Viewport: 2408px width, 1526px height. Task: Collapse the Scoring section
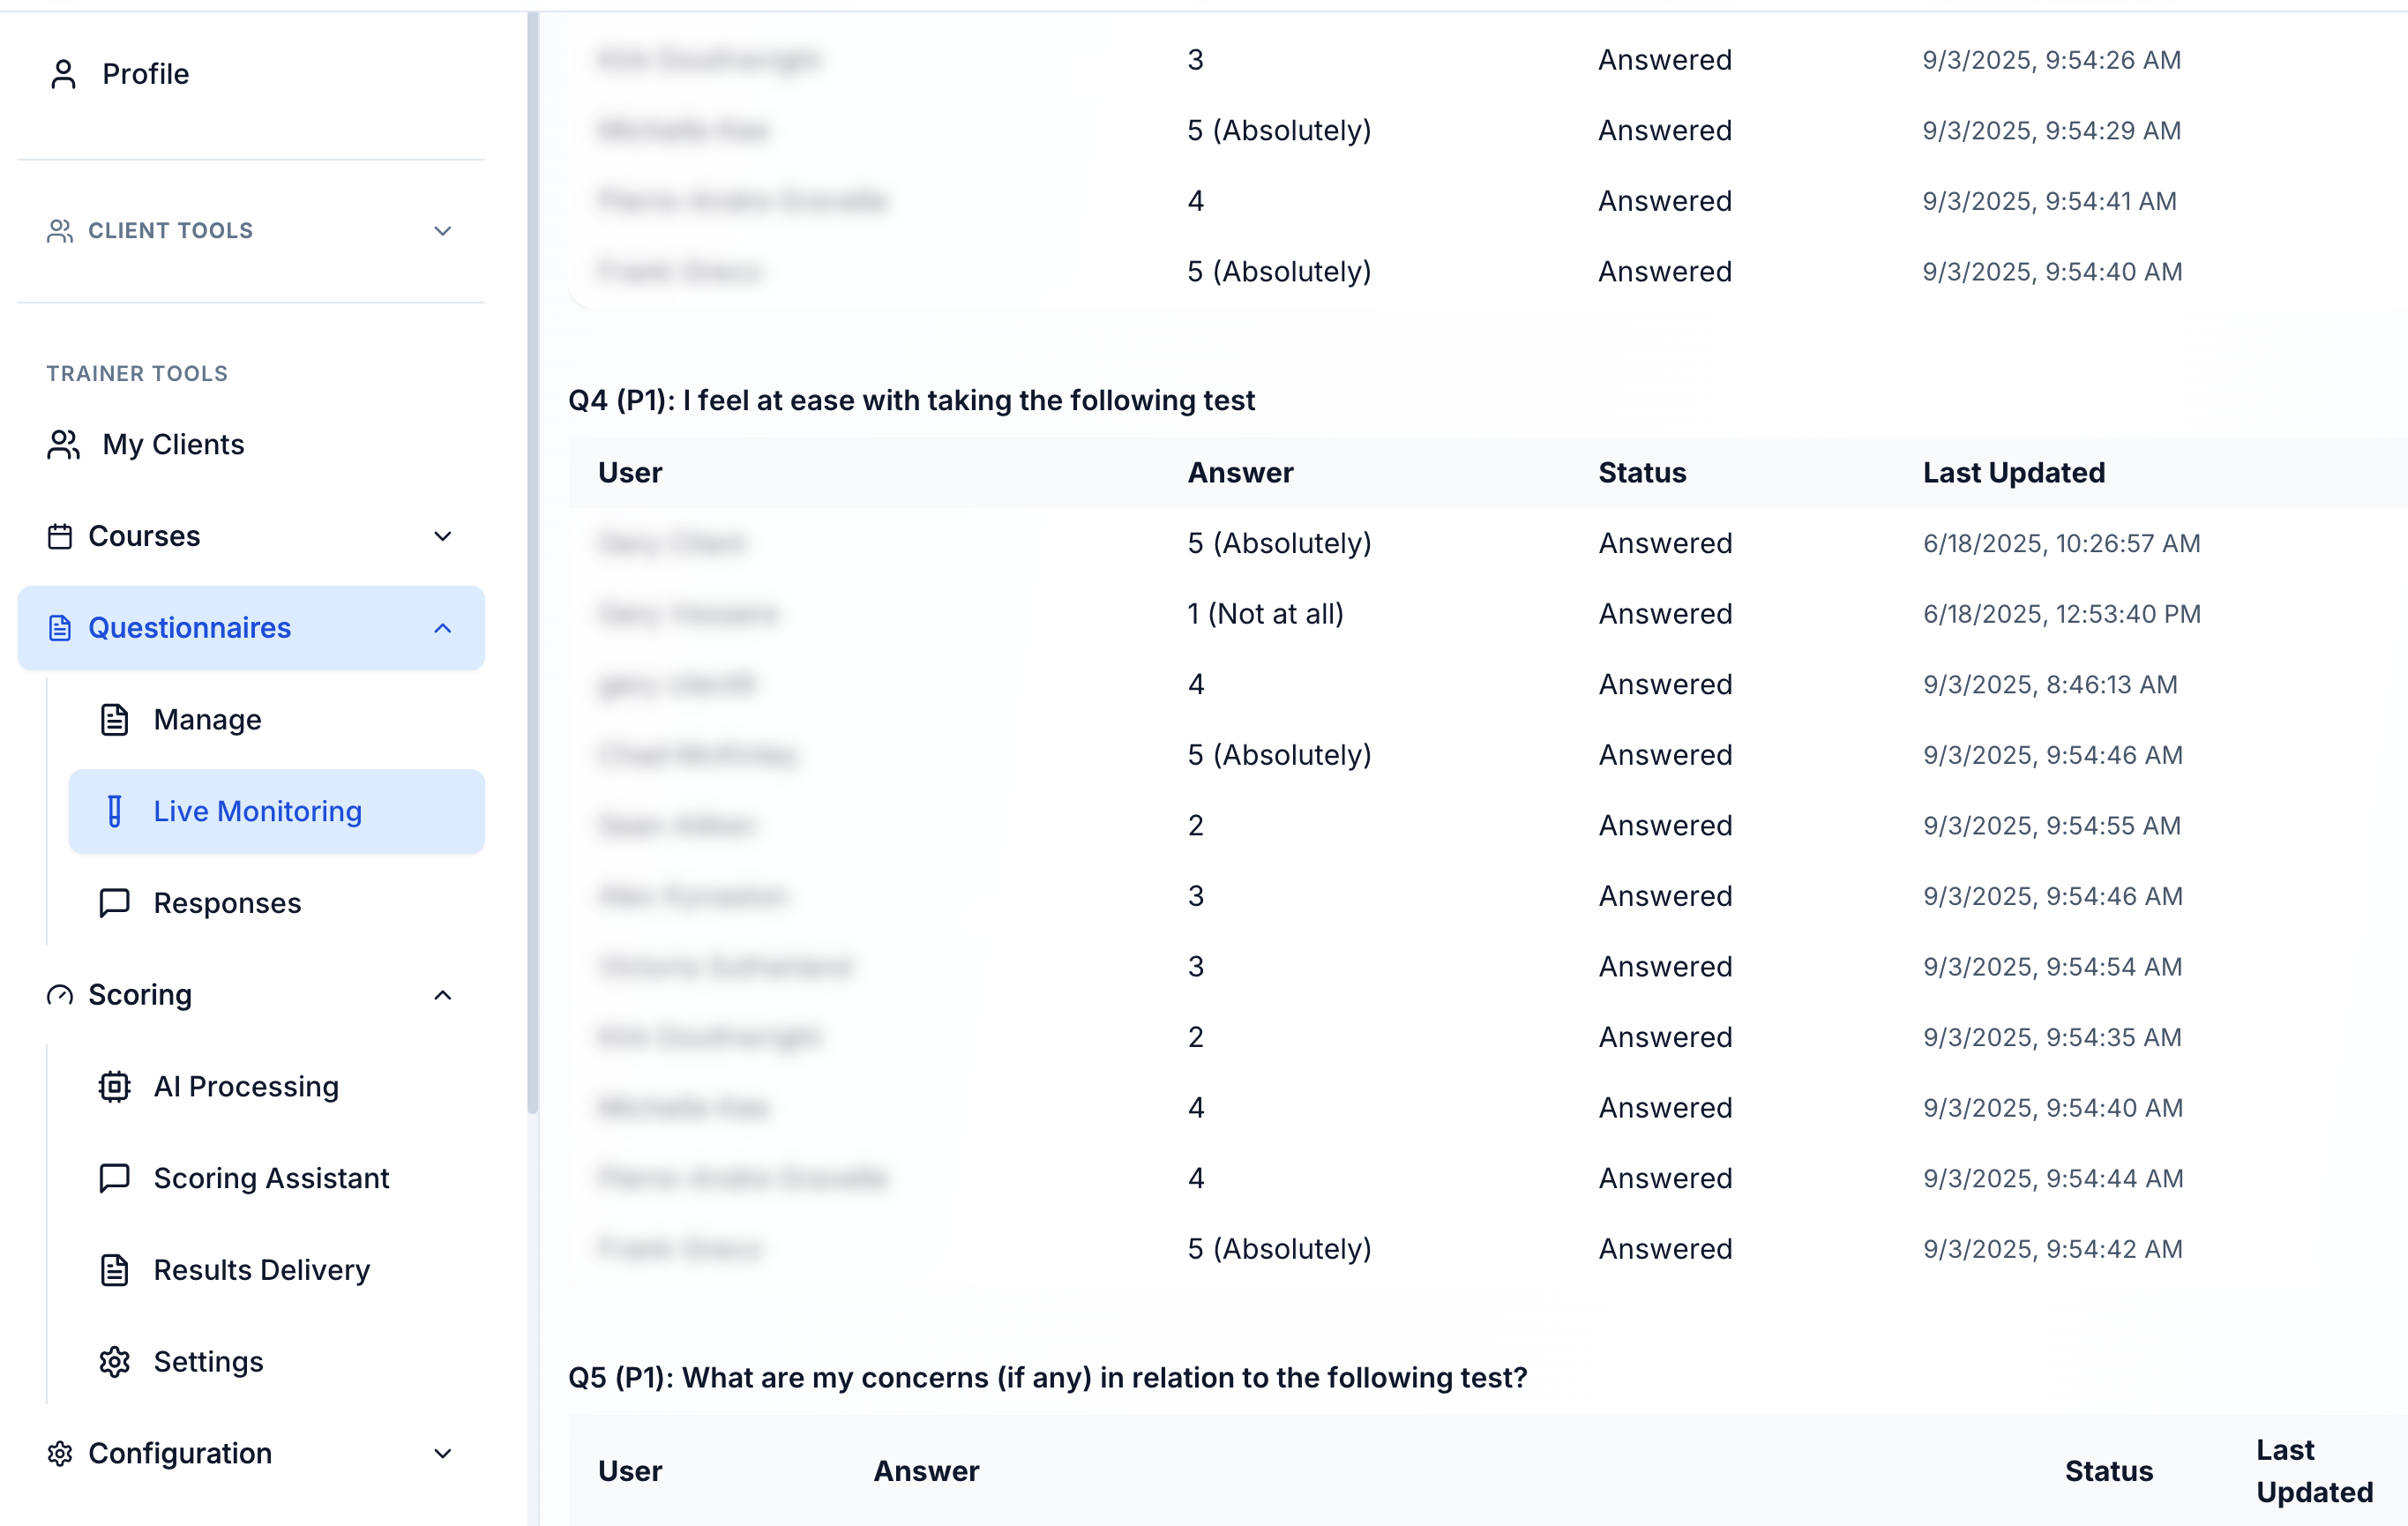tap(443, 995)
